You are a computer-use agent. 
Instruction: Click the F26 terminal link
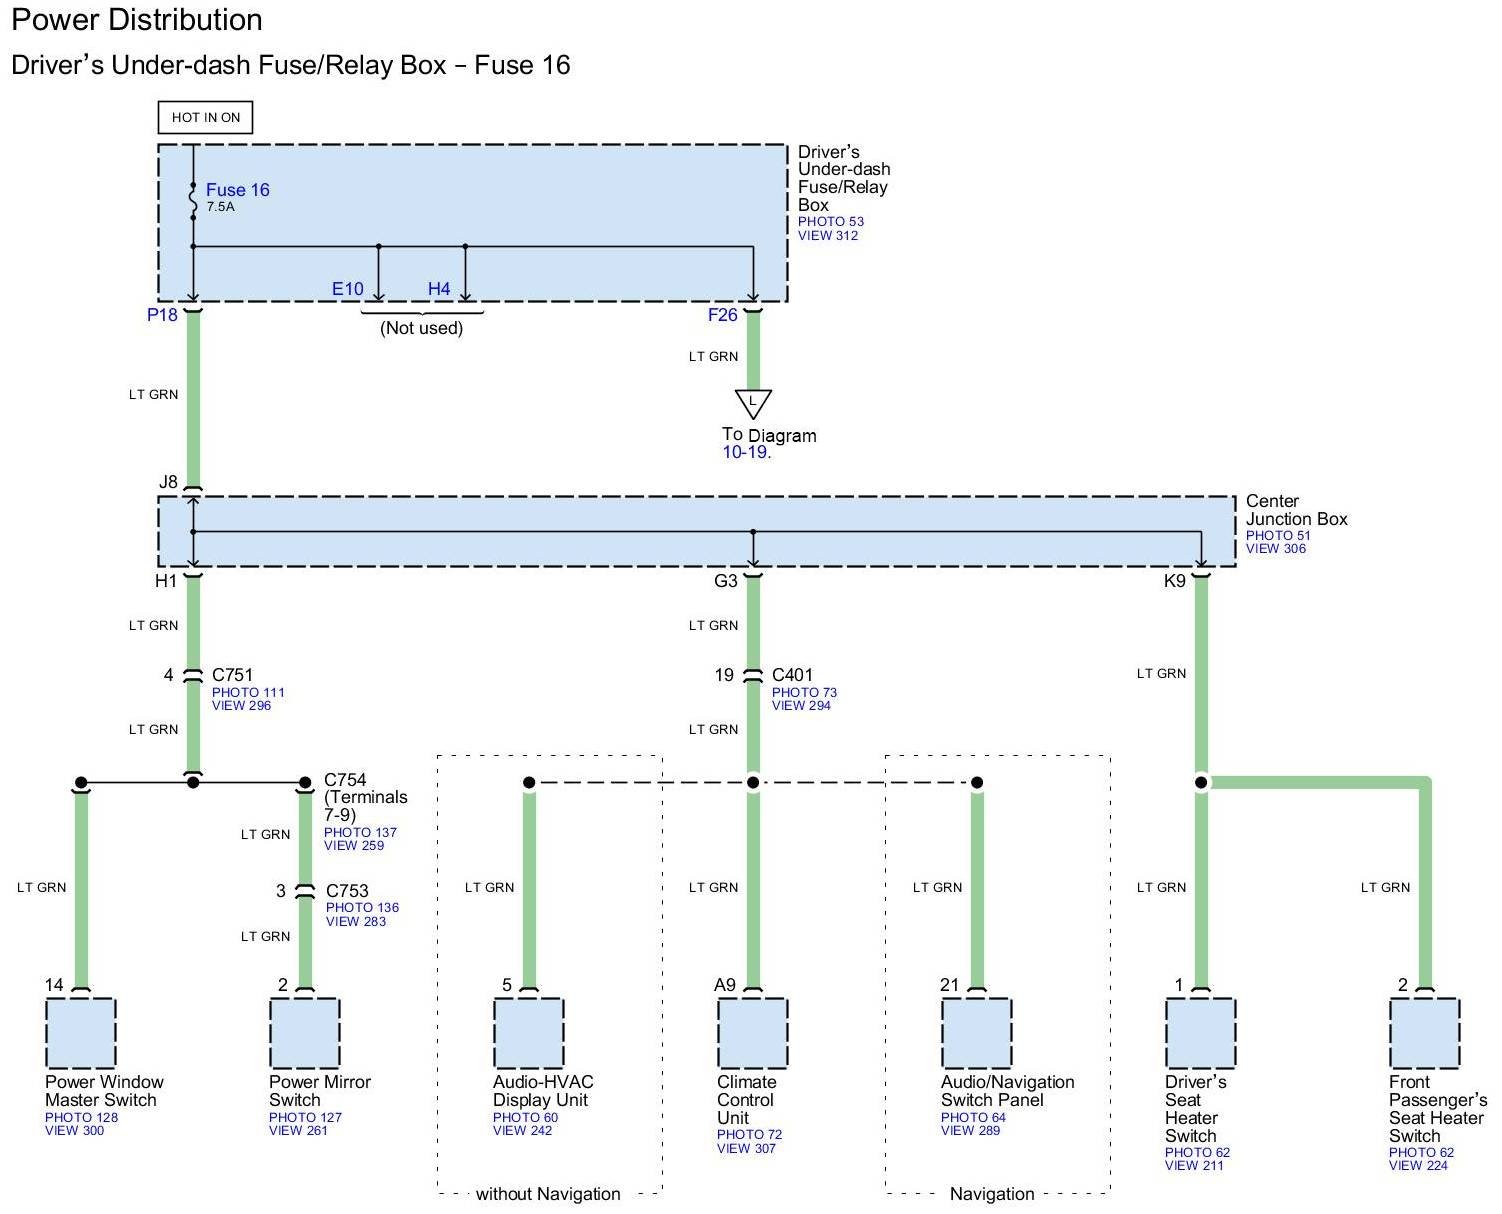pyautogui.click(x=722, y=315)
